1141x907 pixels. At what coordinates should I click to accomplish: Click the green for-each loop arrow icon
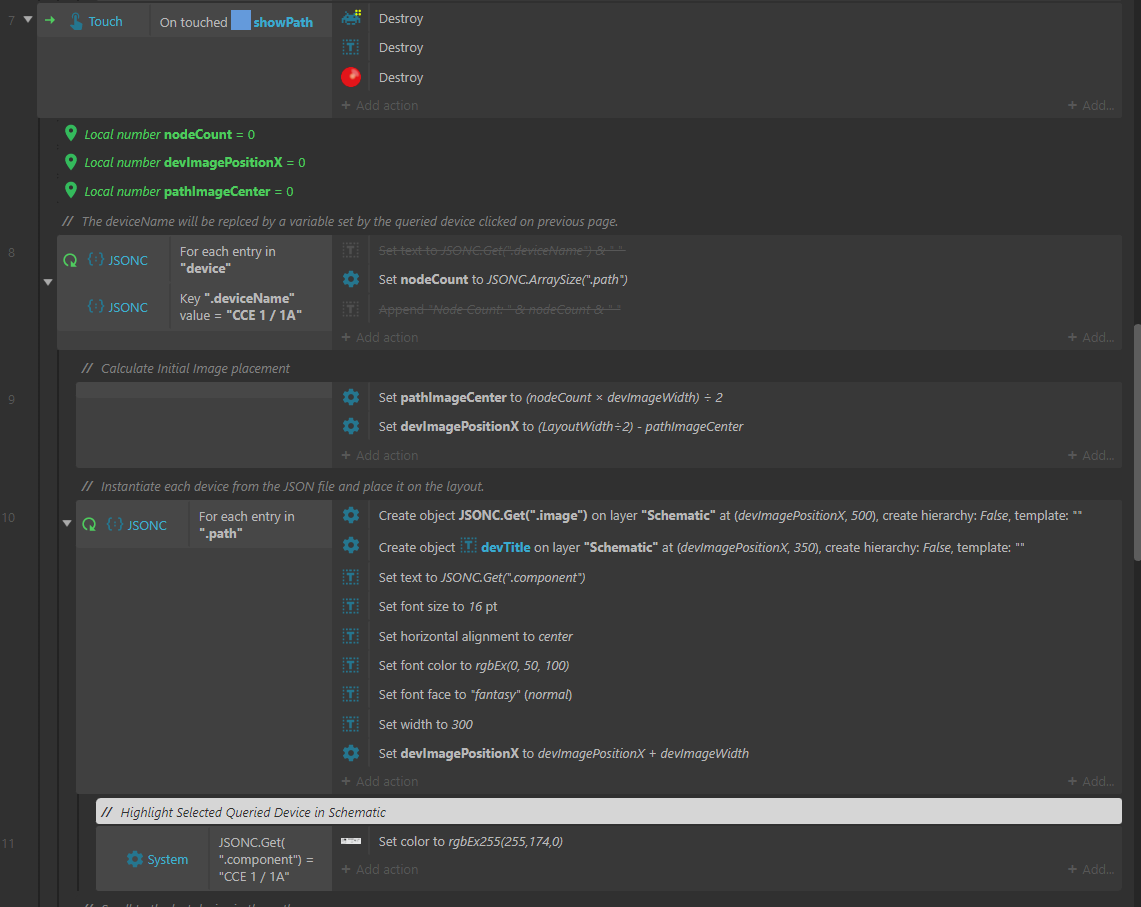tap(70, 259)
